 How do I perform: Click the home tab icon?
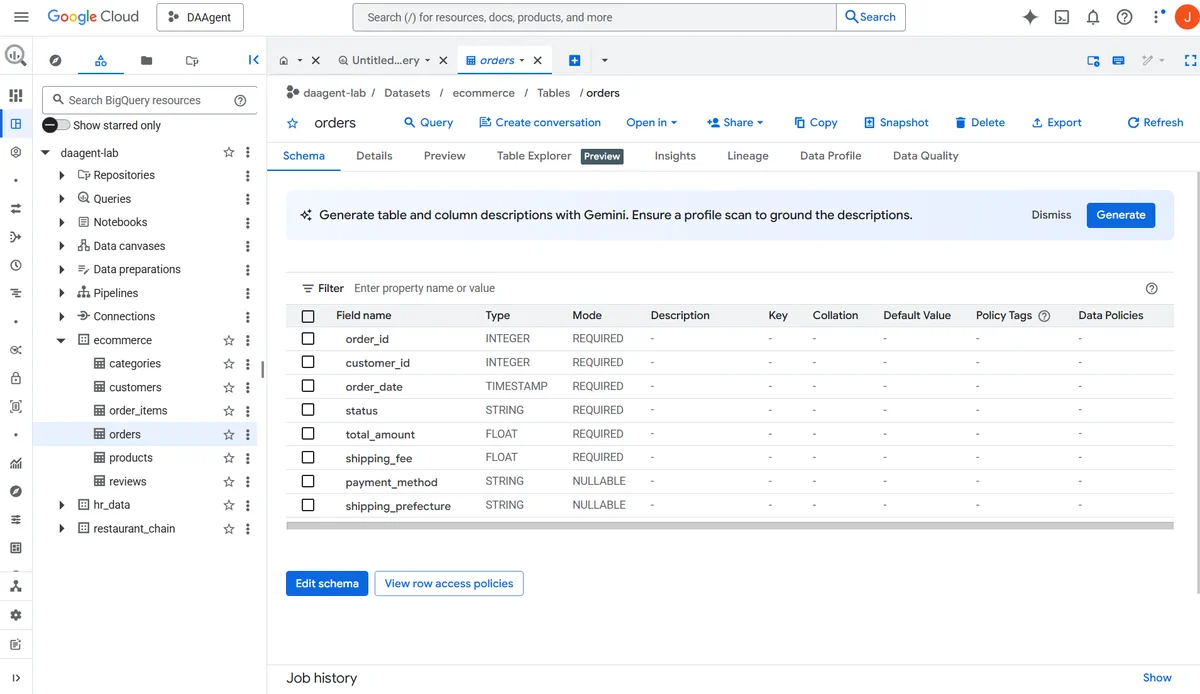pos(284,61)
